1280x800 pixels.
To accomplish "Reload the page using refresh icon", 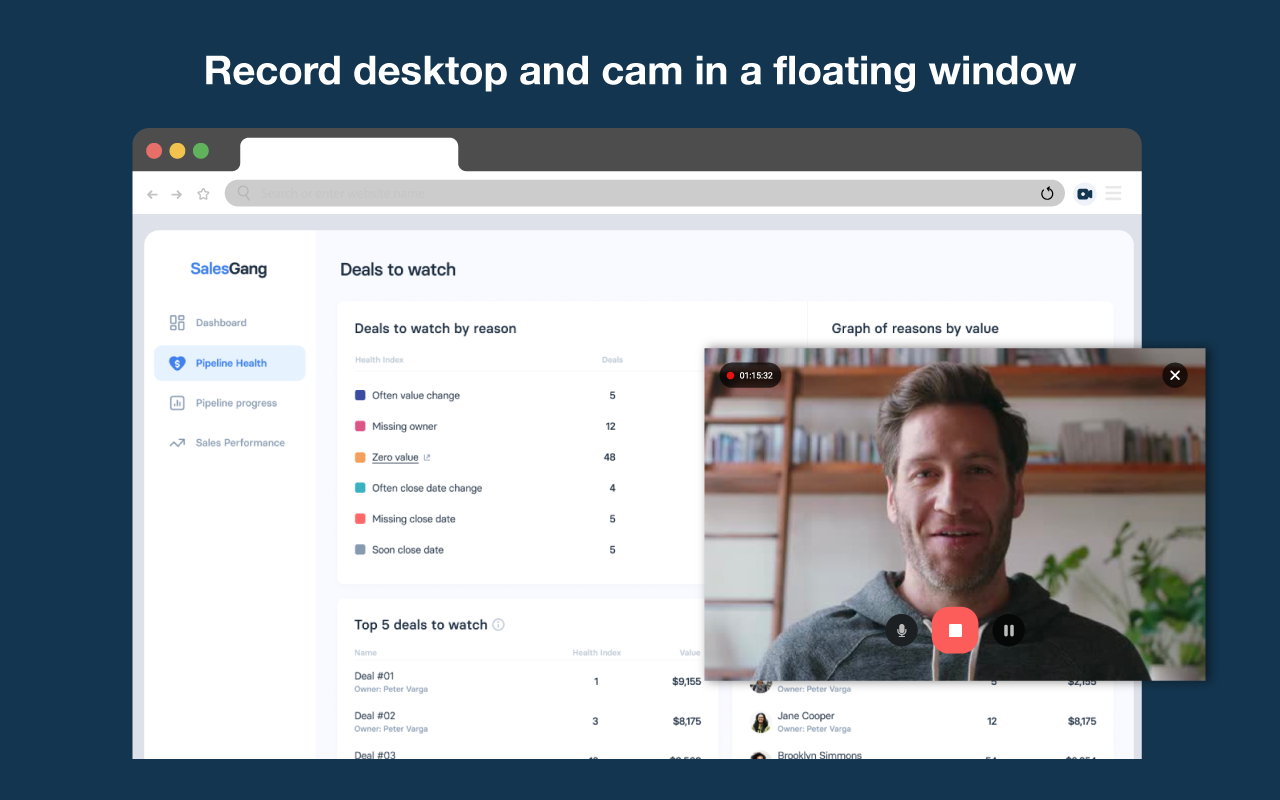I will [x=1047, y=194].
